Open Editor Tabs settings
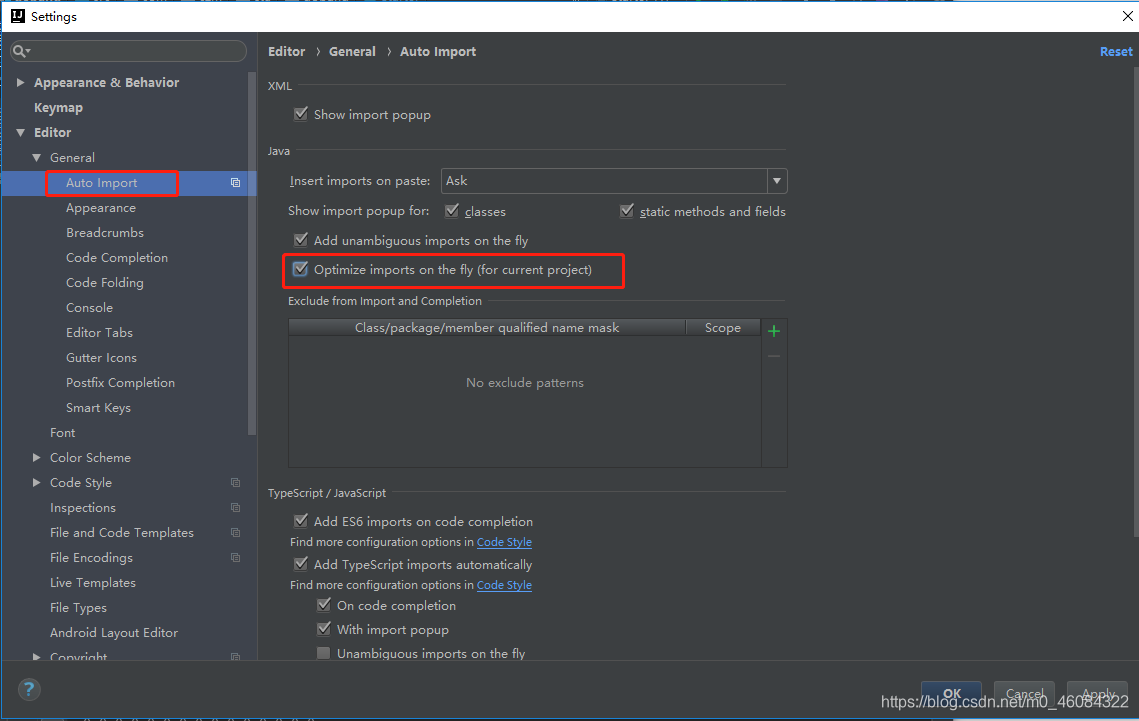The width and height of the screenshot is (1139, 721). coord(100,333)
